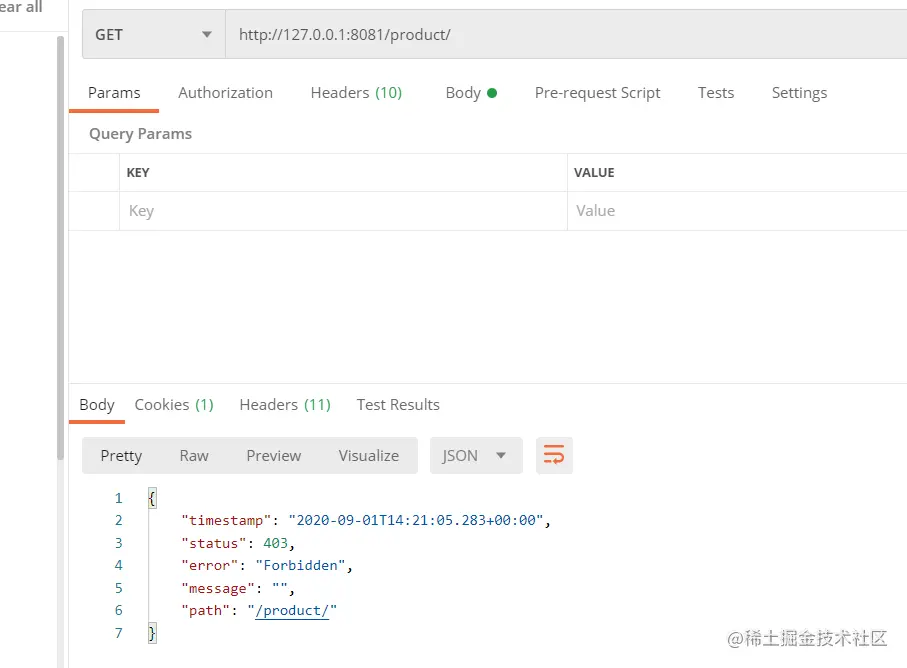Show the response Cookies (1) tab

pyautogui.click(x=174, y=405)
